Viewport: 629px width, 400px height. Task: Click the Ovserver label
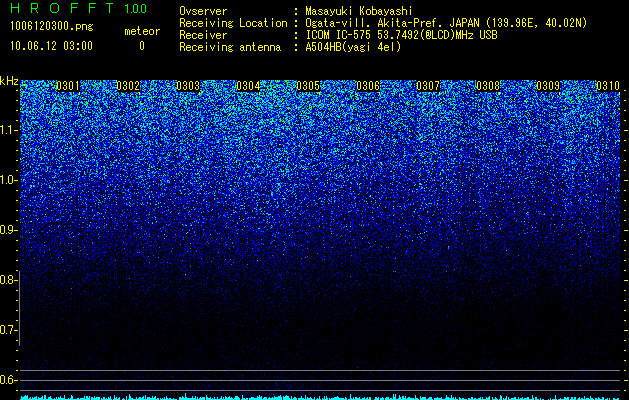(x=203, y=11)
